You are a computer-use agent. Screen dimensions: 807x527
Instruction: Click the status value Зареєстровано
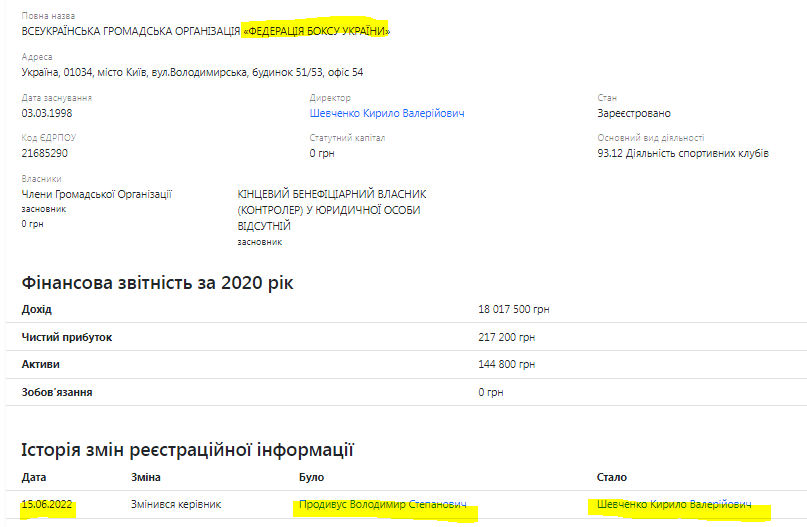(x=634, y=114)
